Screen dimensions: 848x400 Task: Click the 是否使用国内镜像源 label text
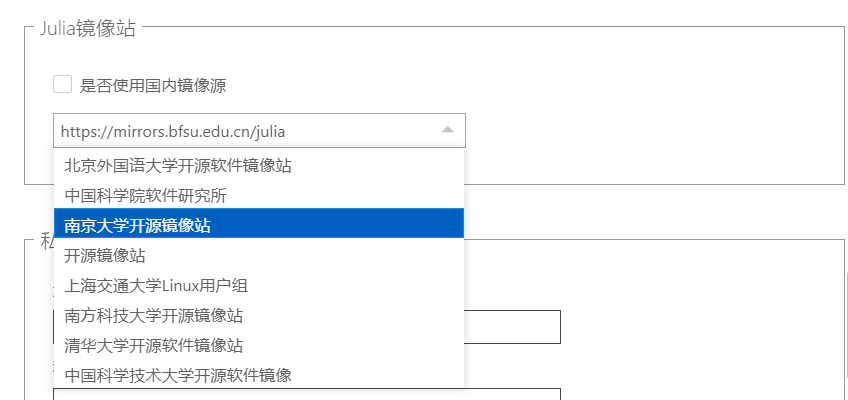(153, 86)
